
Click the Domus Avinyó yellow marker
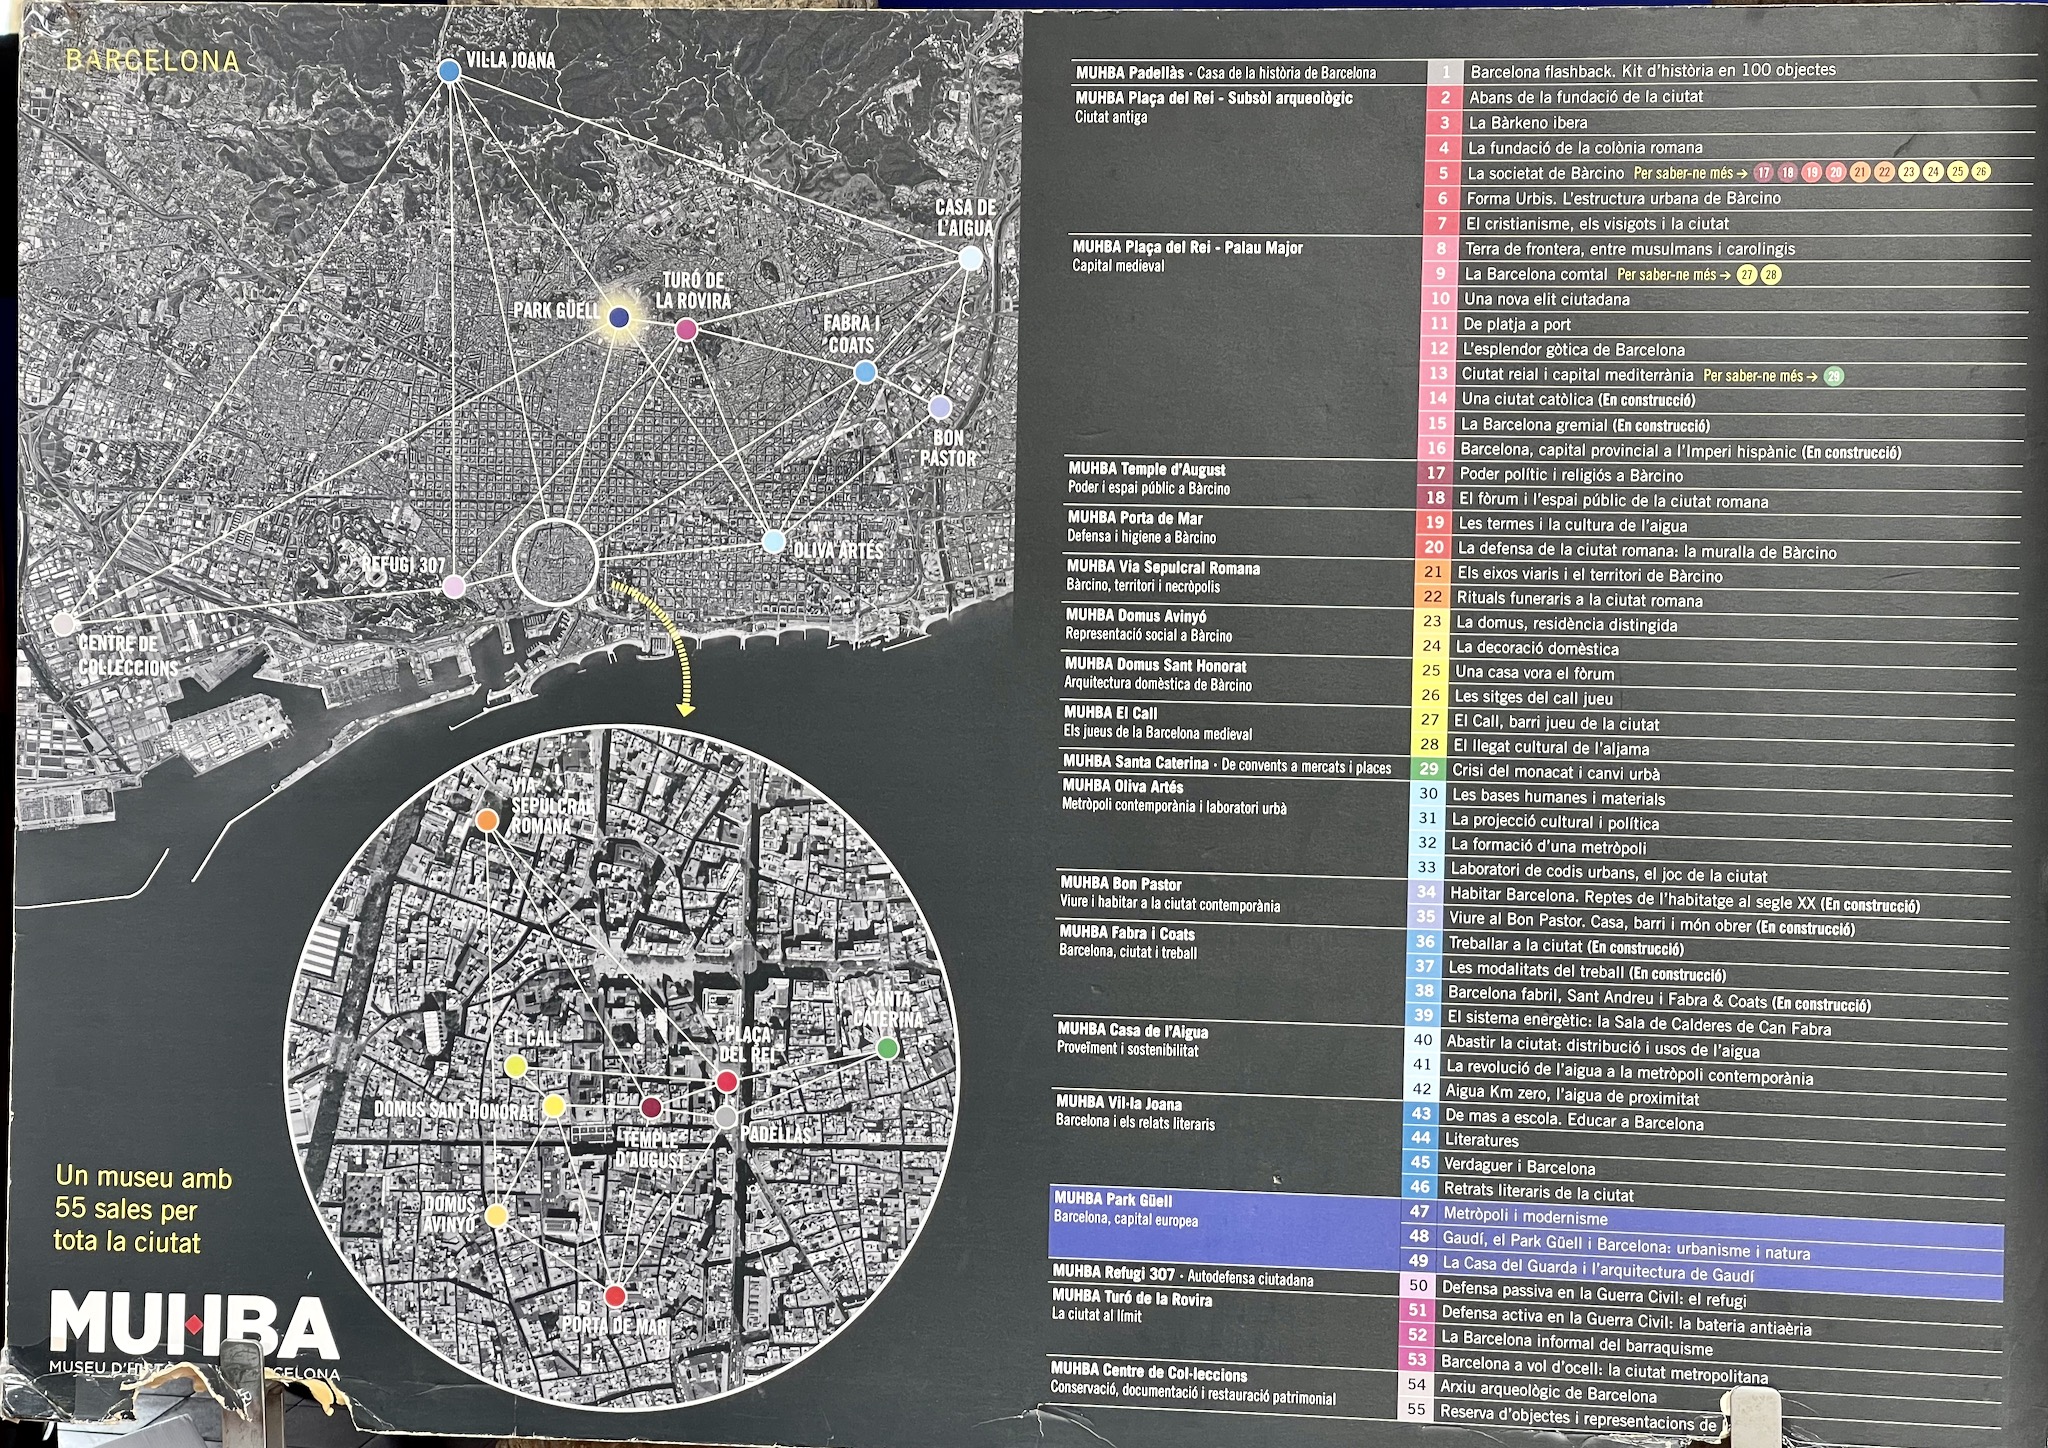[x=496, y=1215]
